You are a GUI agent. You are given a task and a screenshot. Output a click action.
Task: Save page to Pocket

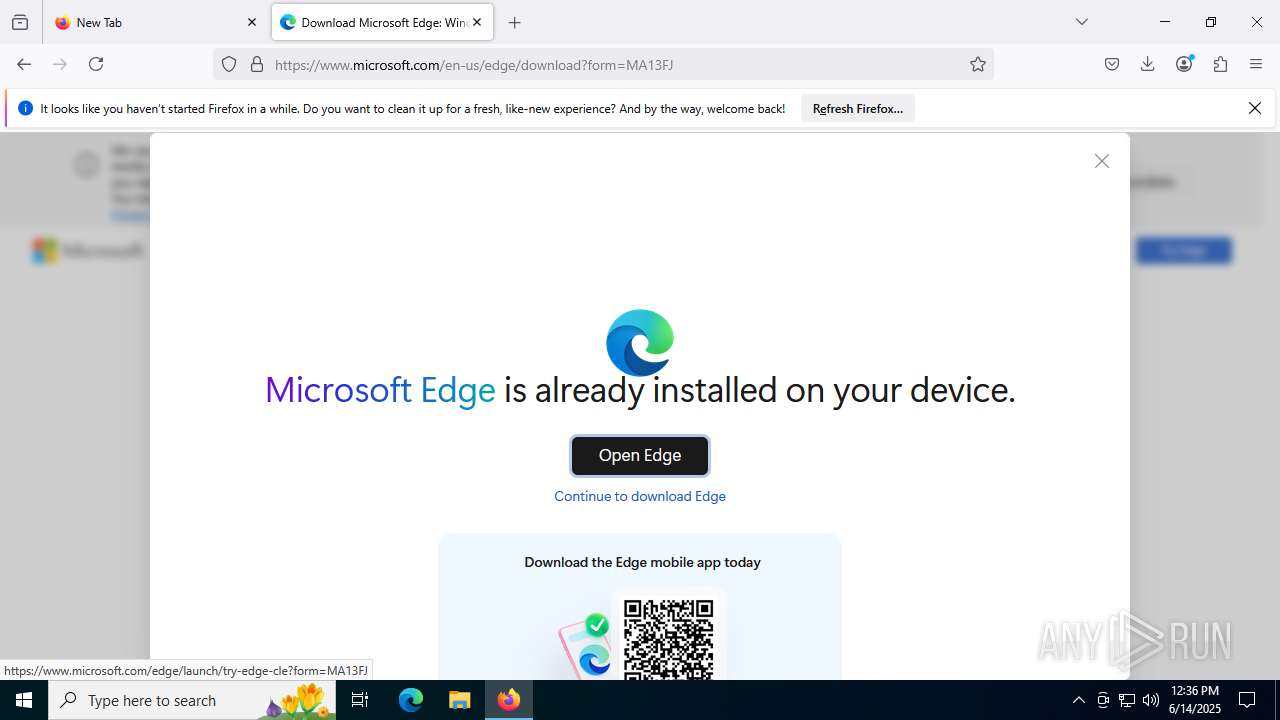(x=1112, y=64)
